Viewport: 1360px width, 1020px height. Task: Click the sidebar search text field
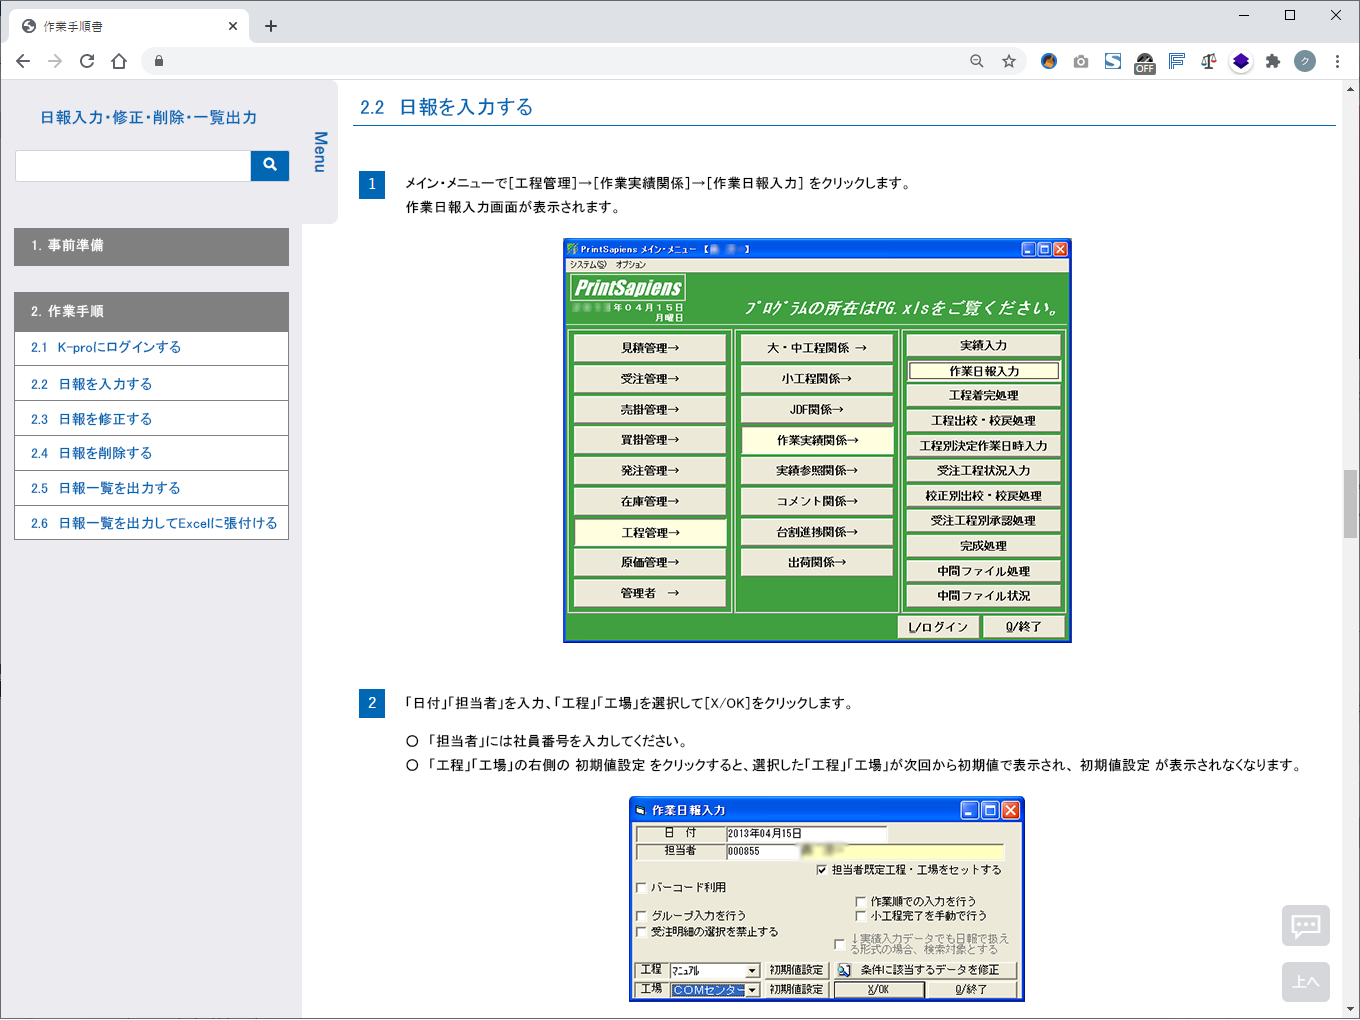[x=132, y=165]
